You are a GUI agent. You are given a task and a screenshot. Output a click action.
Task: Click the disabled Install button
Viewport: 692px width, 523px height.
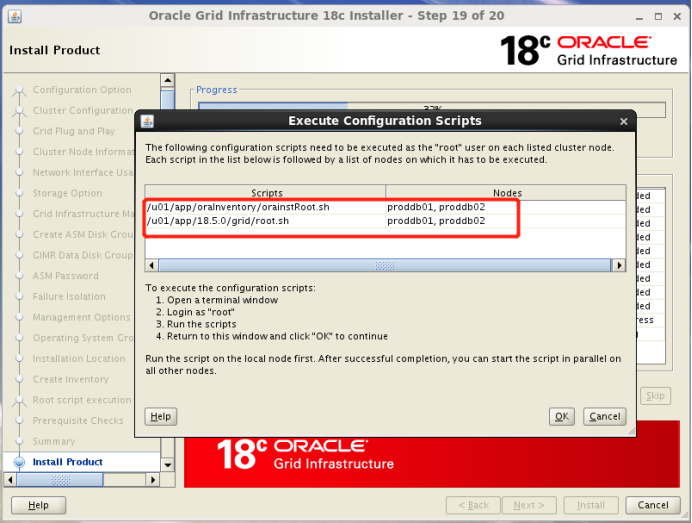click(x=590, y=505)
